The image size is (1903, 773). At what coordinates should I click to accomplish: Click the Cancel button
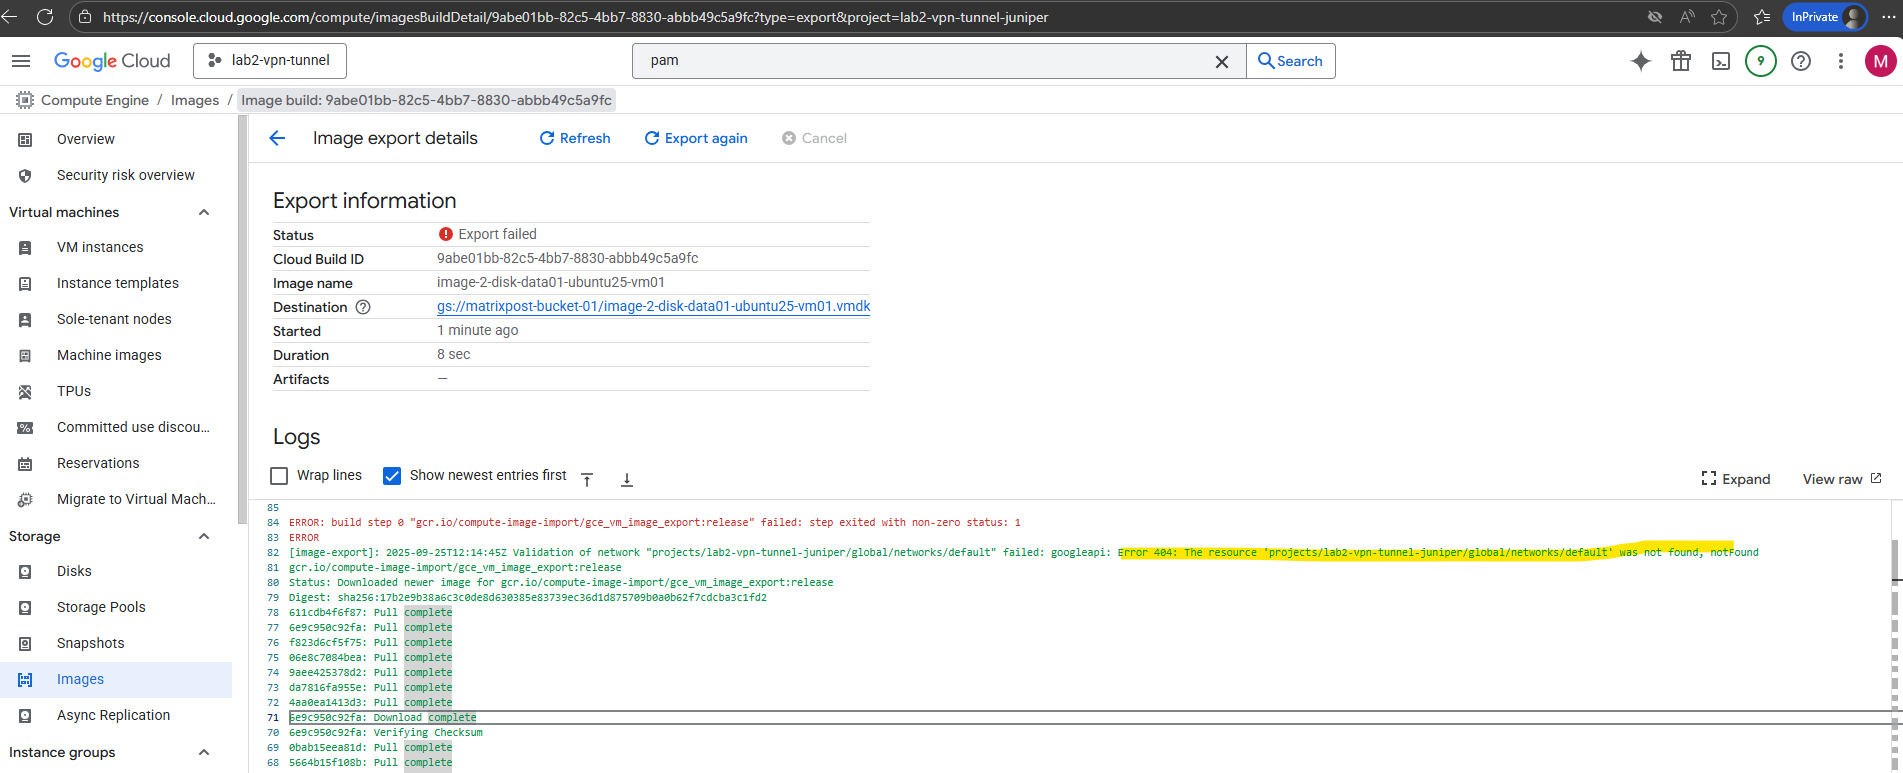(x=815, y=138)
